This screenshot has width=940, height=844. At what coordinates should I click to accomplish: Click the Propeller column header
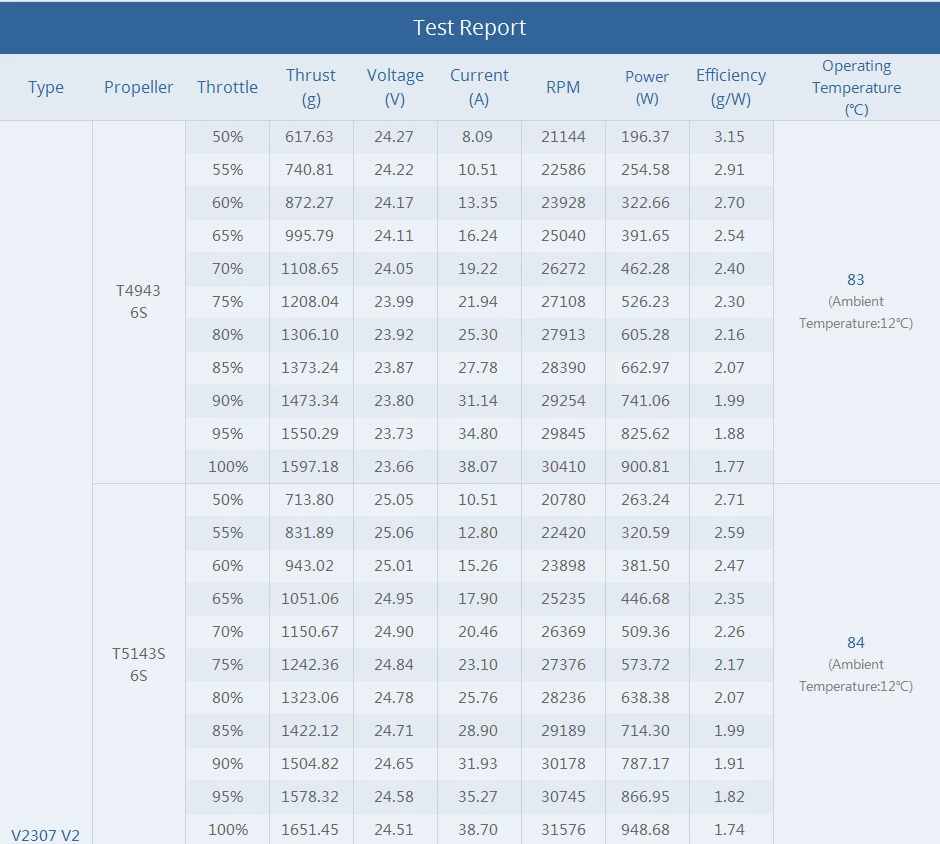pos(138,87)
